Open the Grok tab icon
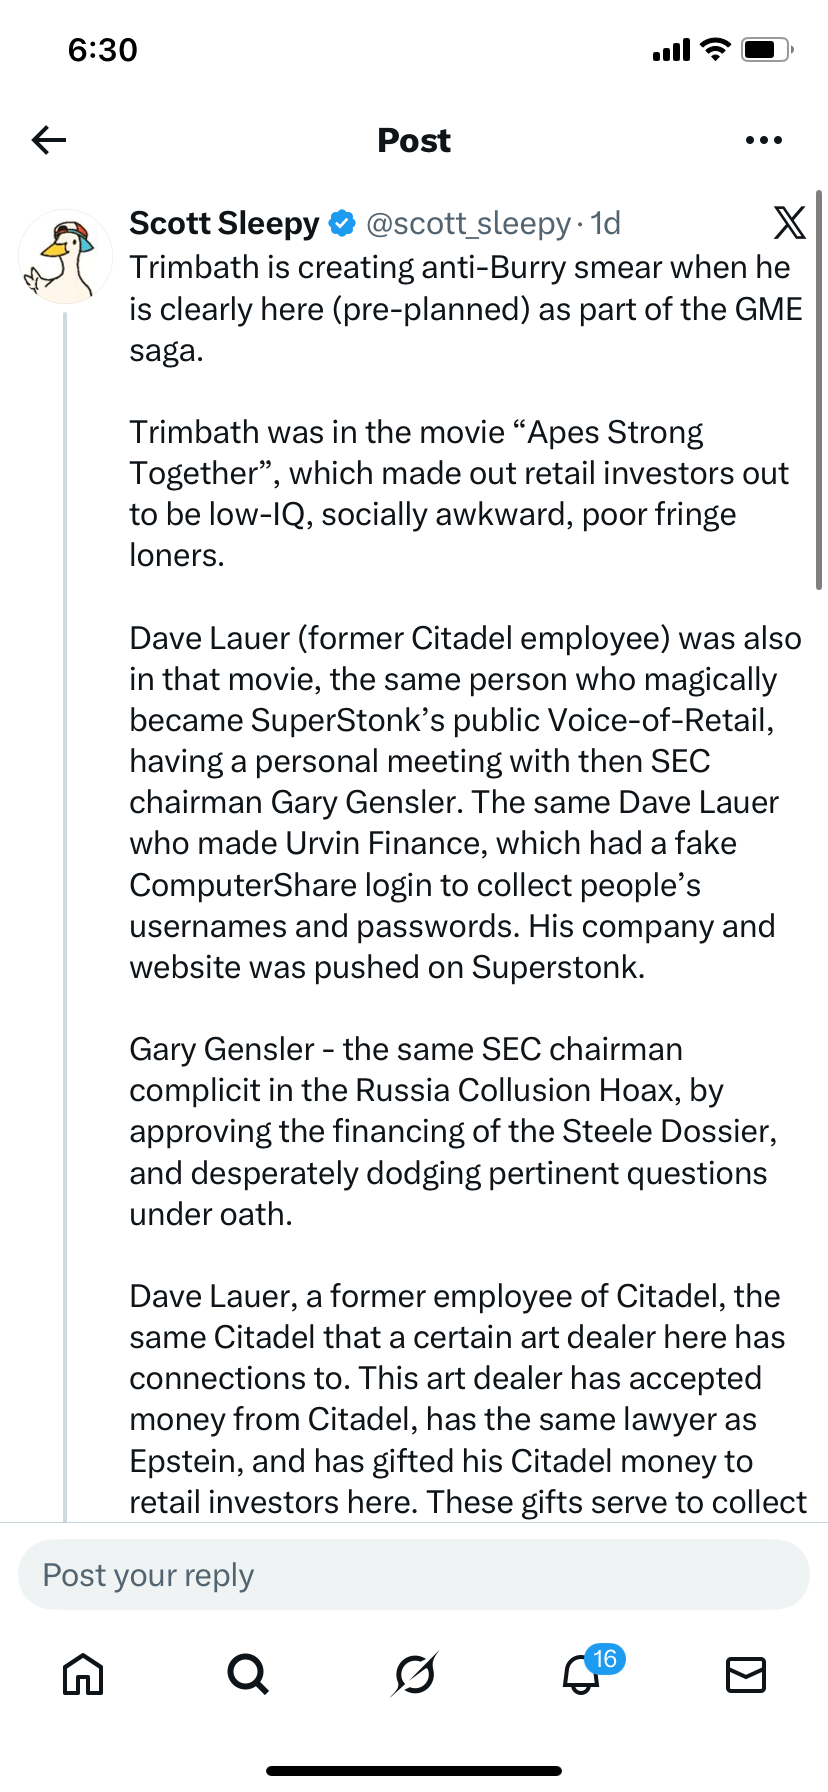828x1792 pixels. (414, 1673)
